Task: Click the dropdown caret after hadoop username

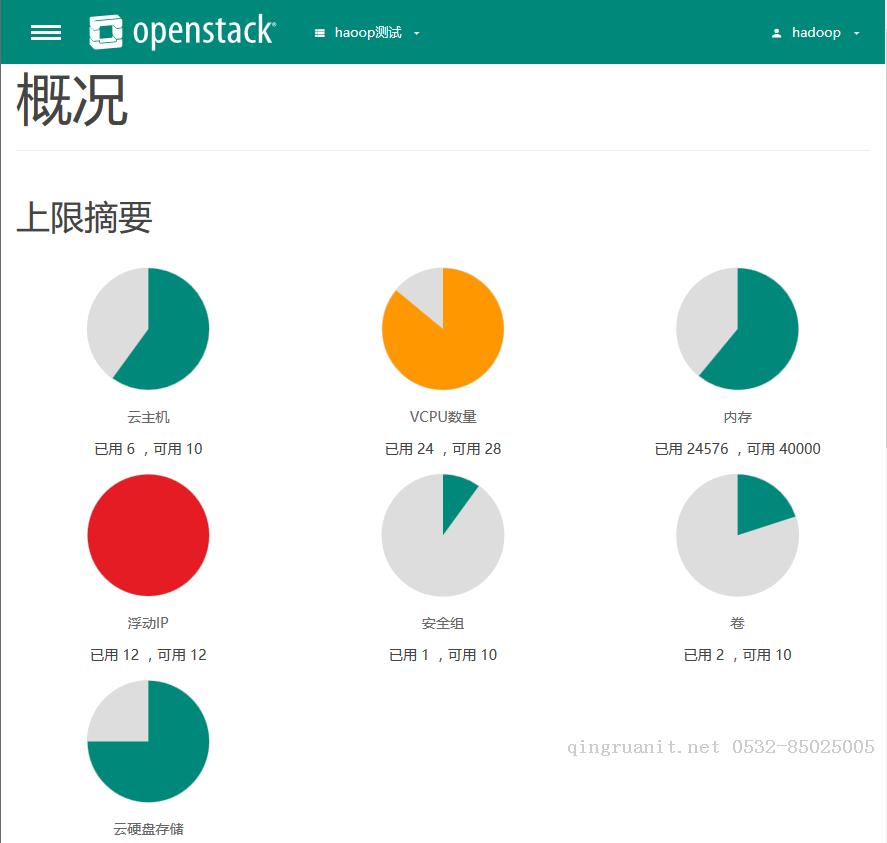Action: [857, 33]
